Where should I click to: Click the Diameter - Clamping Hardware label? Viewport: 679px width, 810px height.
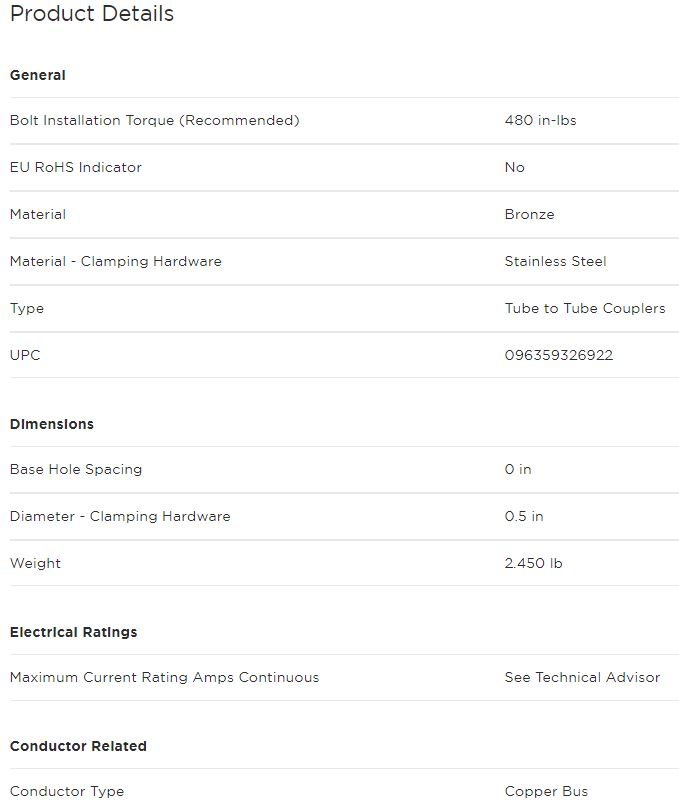pos(120,517)
